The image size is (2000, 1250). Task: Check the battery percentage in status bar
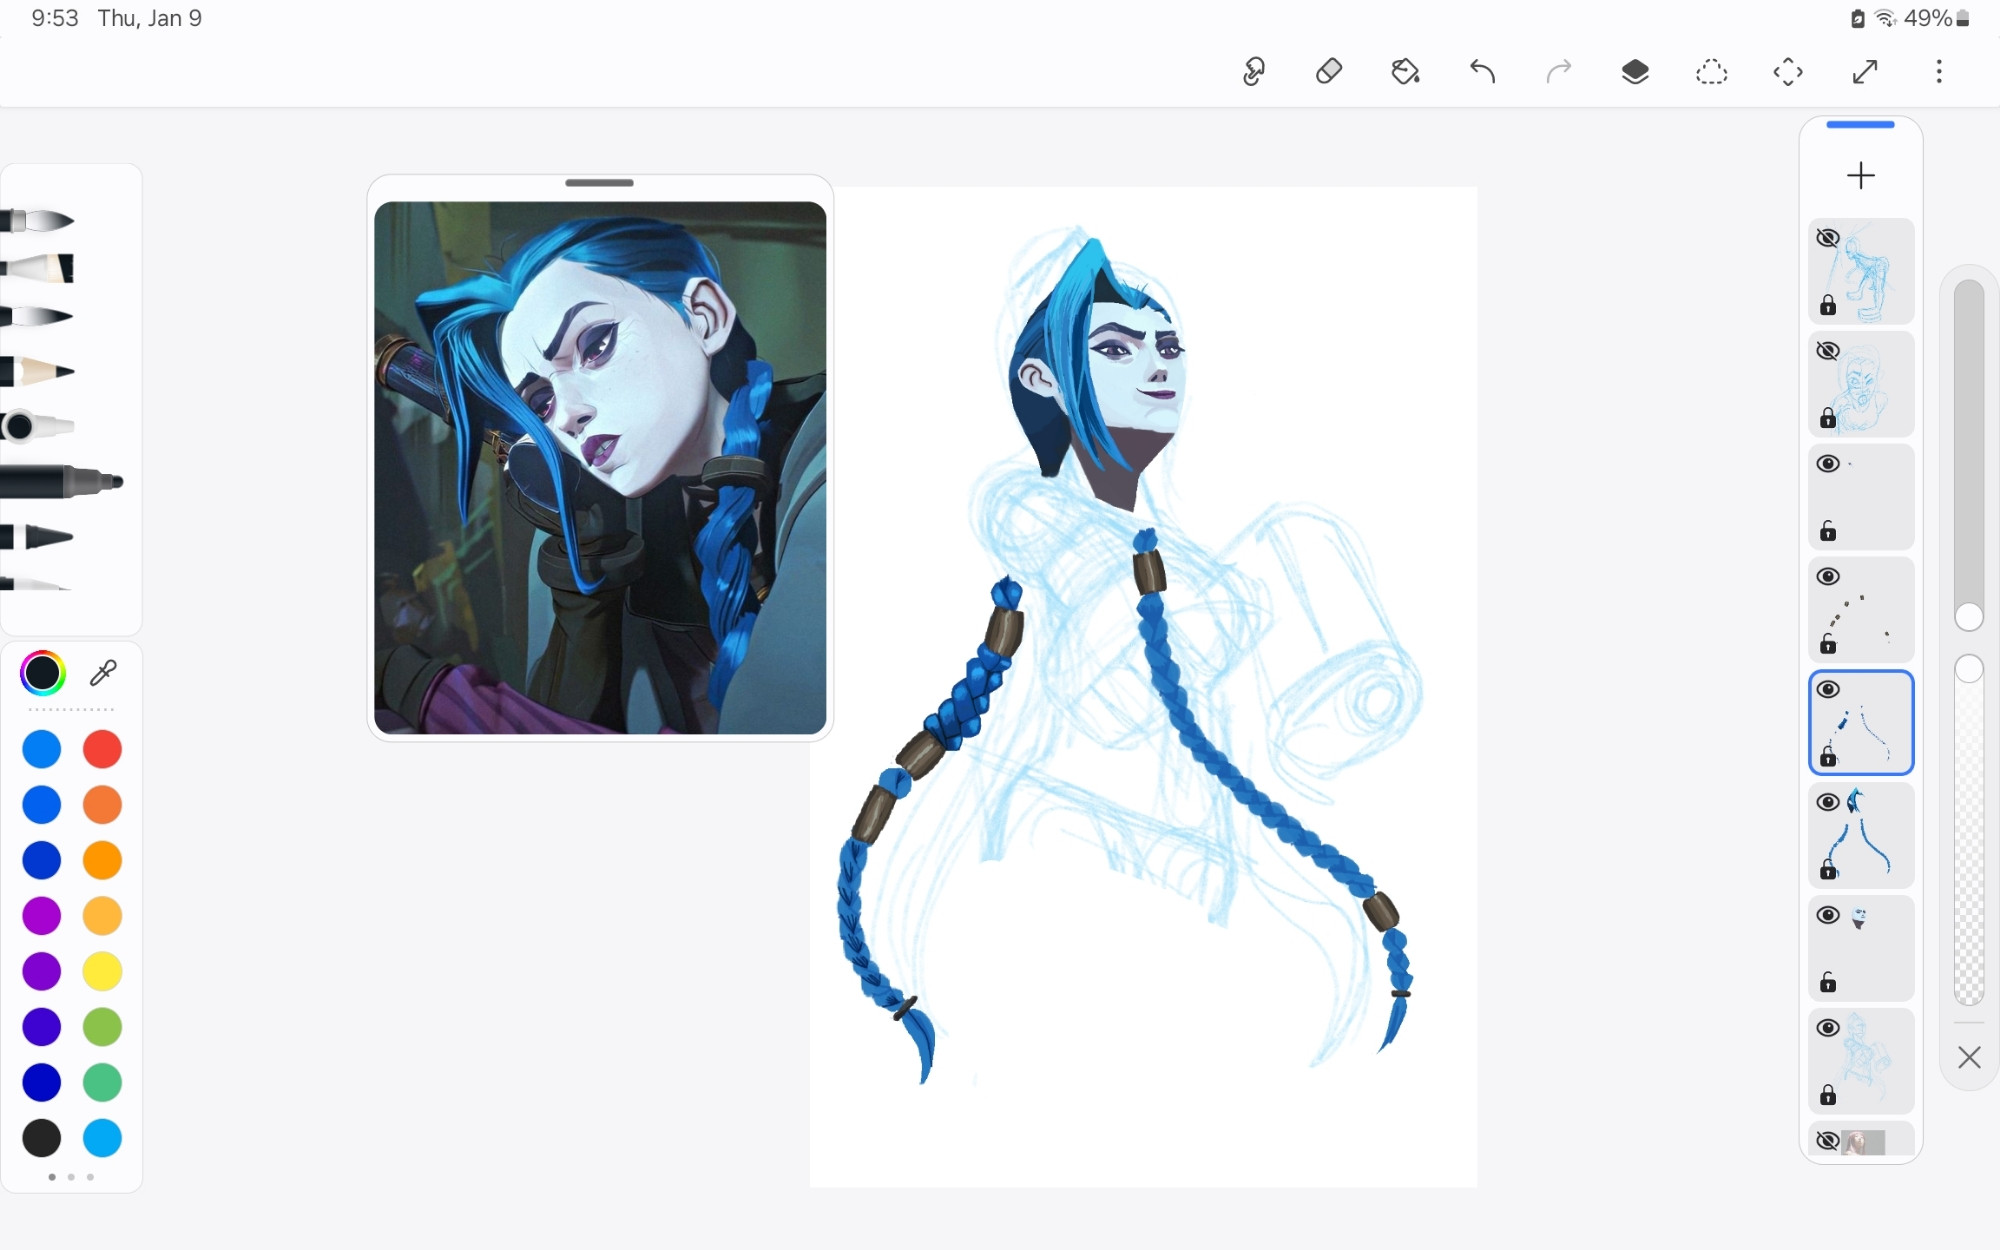pyautogui.click(x=1928, y=18)
